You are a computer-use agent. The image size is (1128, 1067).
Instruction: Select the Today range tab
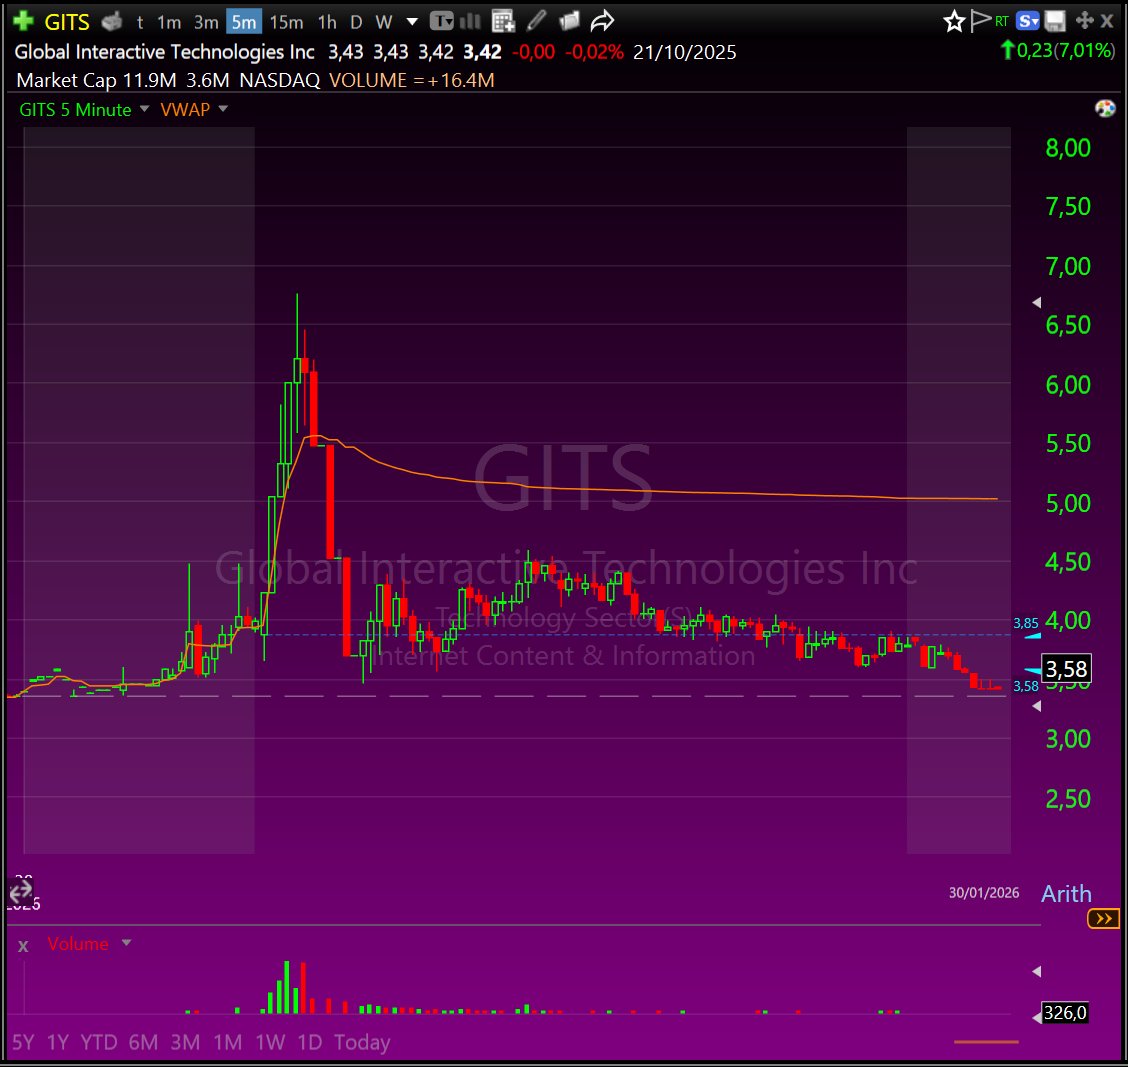click(362, 1042)
